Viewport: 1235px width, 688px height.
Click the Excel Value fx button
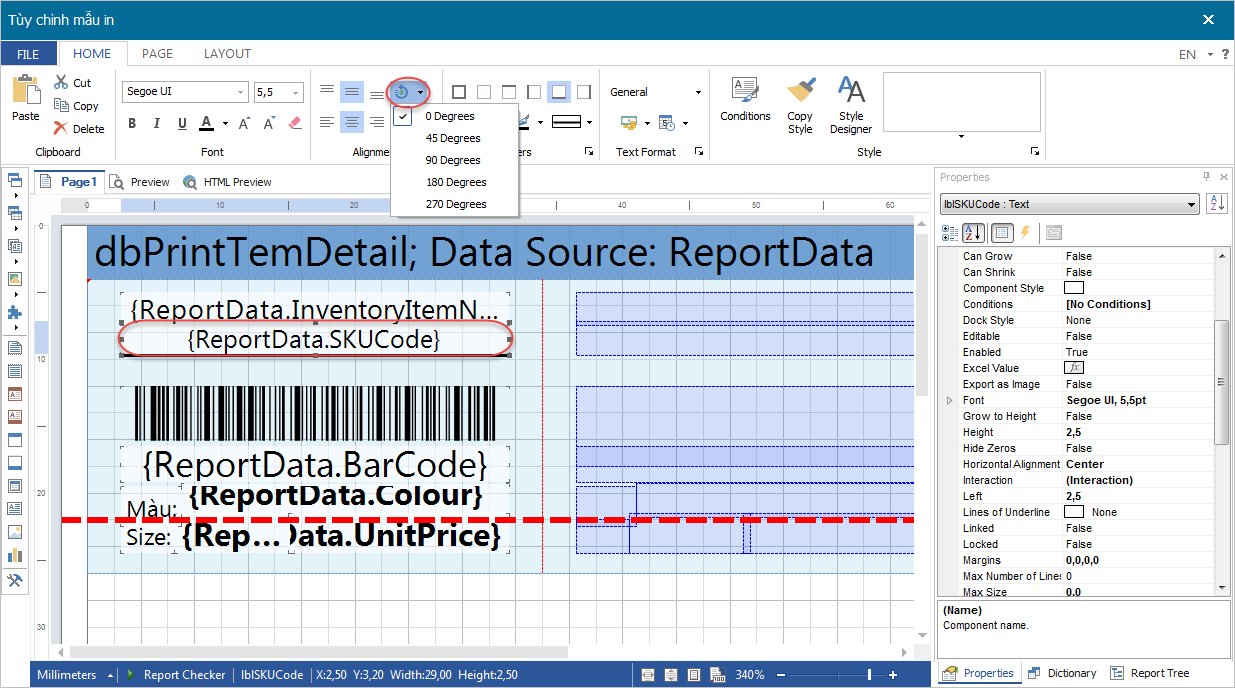1076,368
